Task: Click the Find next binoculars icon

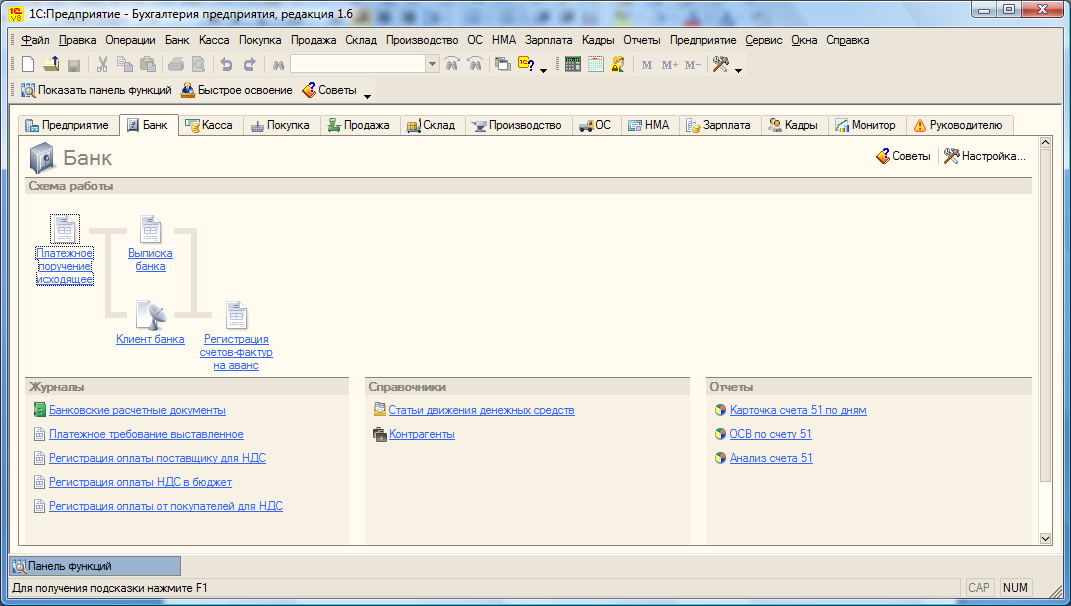Action: point(452,64)
